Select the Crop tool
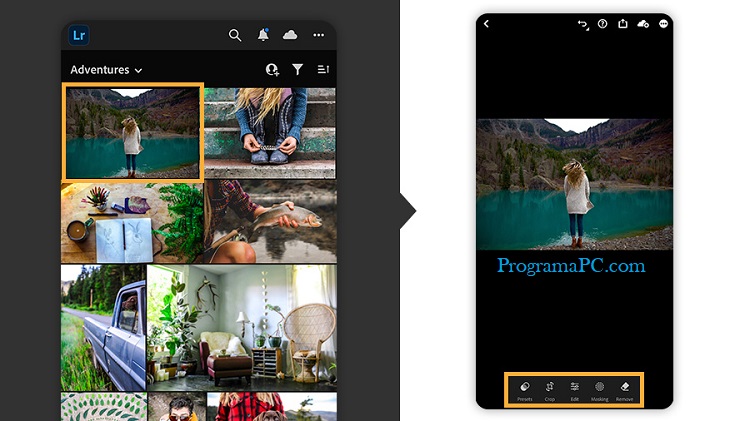 [550, 388]
